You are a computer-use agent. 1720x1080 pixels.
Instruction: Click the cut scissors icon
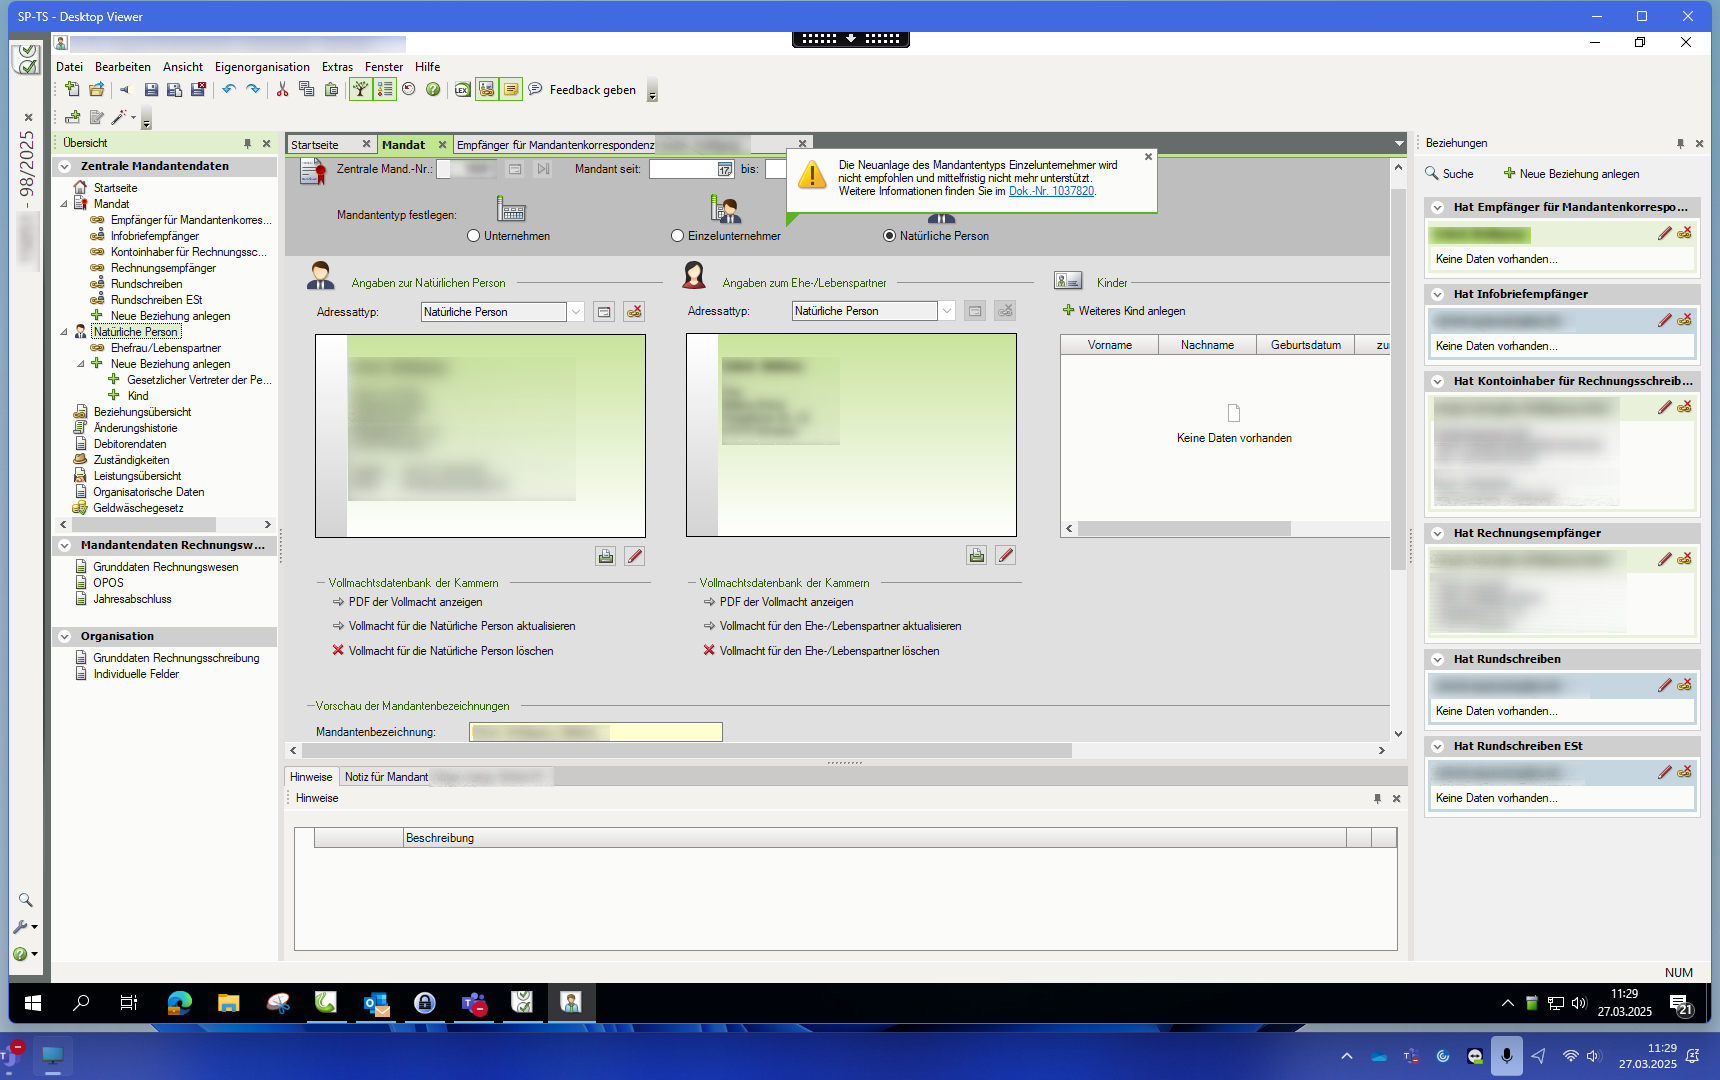pyautogui.click(x=282, y=90)
